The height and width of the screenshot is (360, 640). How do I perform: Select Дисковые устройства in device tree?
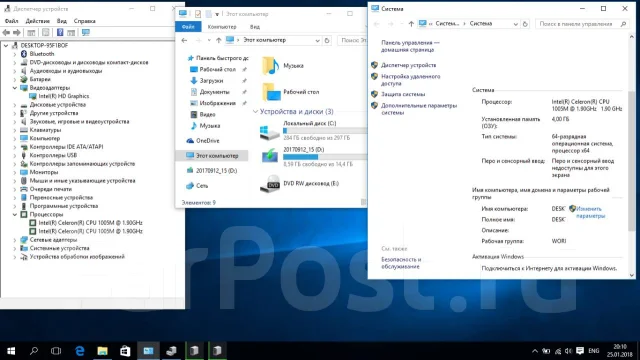[x=58, y=104]
